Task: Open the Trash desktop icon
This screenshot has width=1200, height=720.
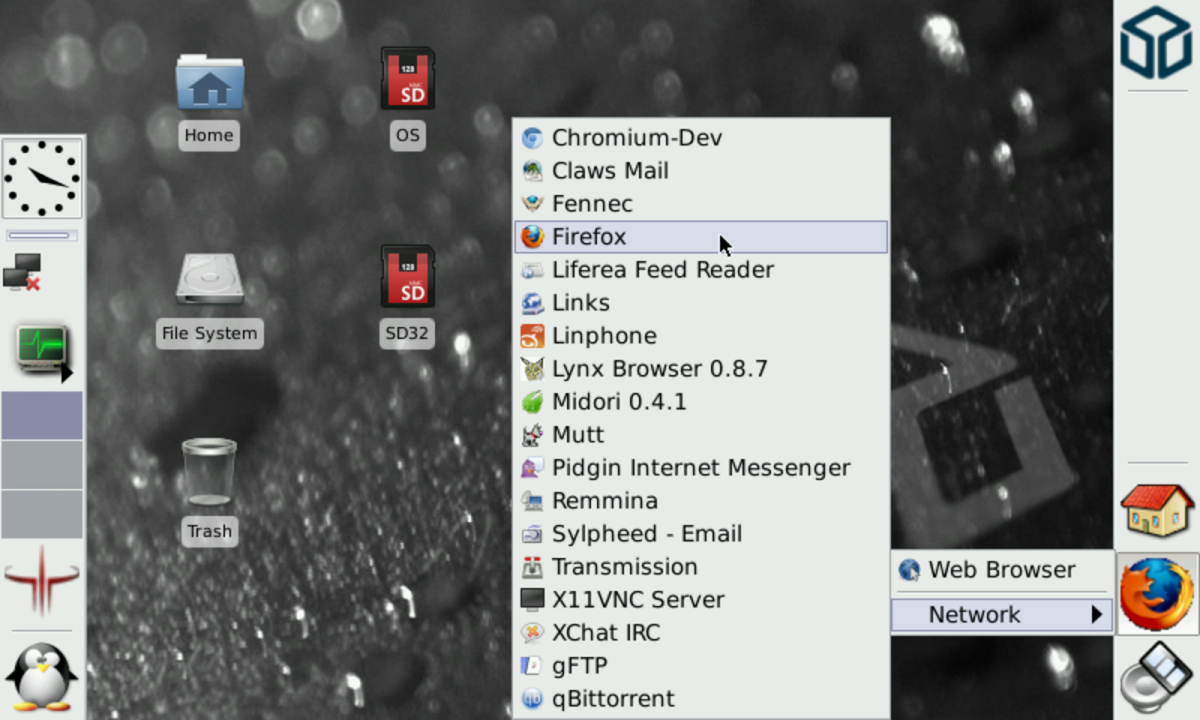Action: coord(209,474)
